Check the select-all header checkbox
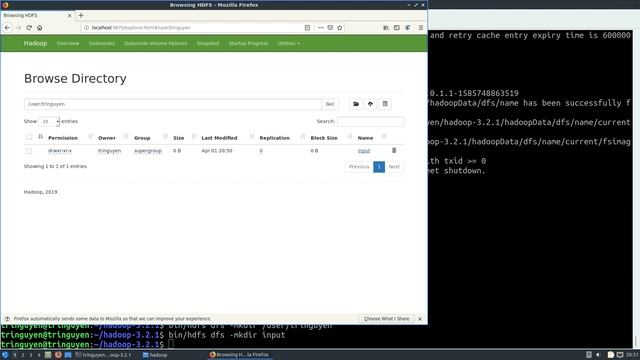This screenshot has height=360, width=640. [x=29, y=137]
